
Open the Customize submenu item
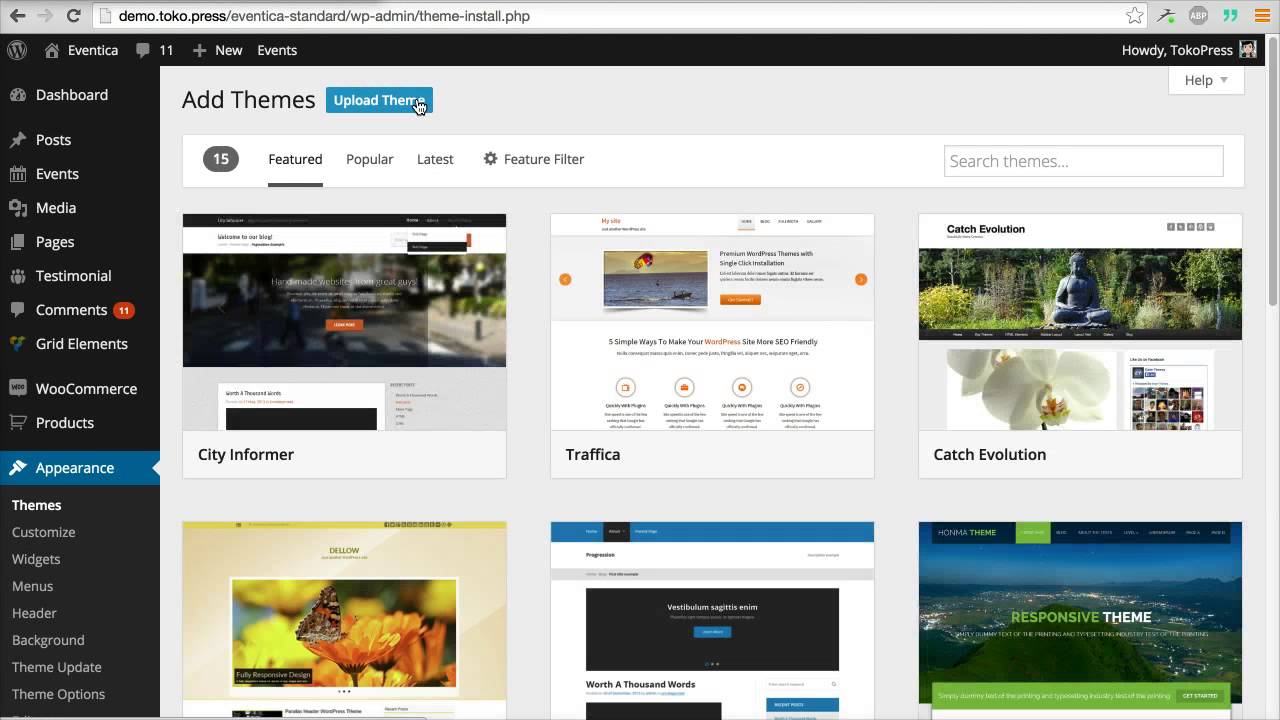point(44,532)
